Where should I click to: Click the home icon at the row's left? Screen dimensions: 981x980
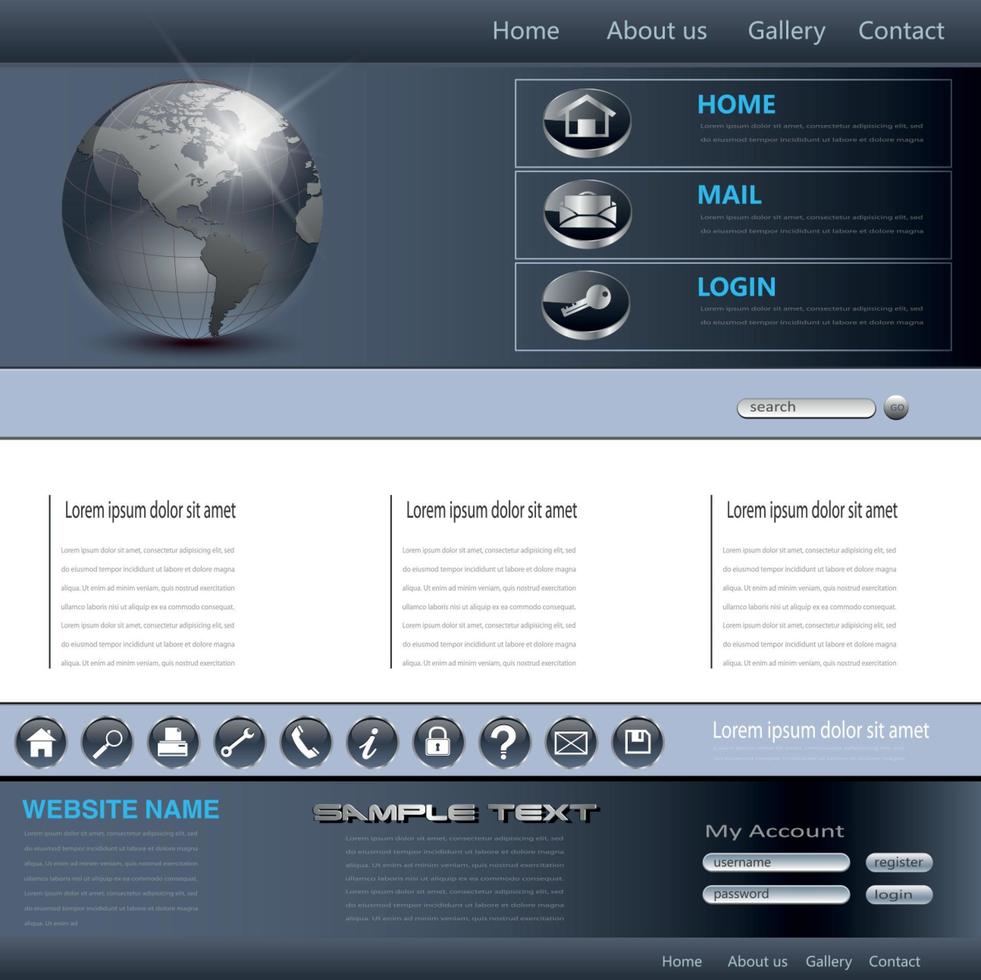tap(41, 742)
